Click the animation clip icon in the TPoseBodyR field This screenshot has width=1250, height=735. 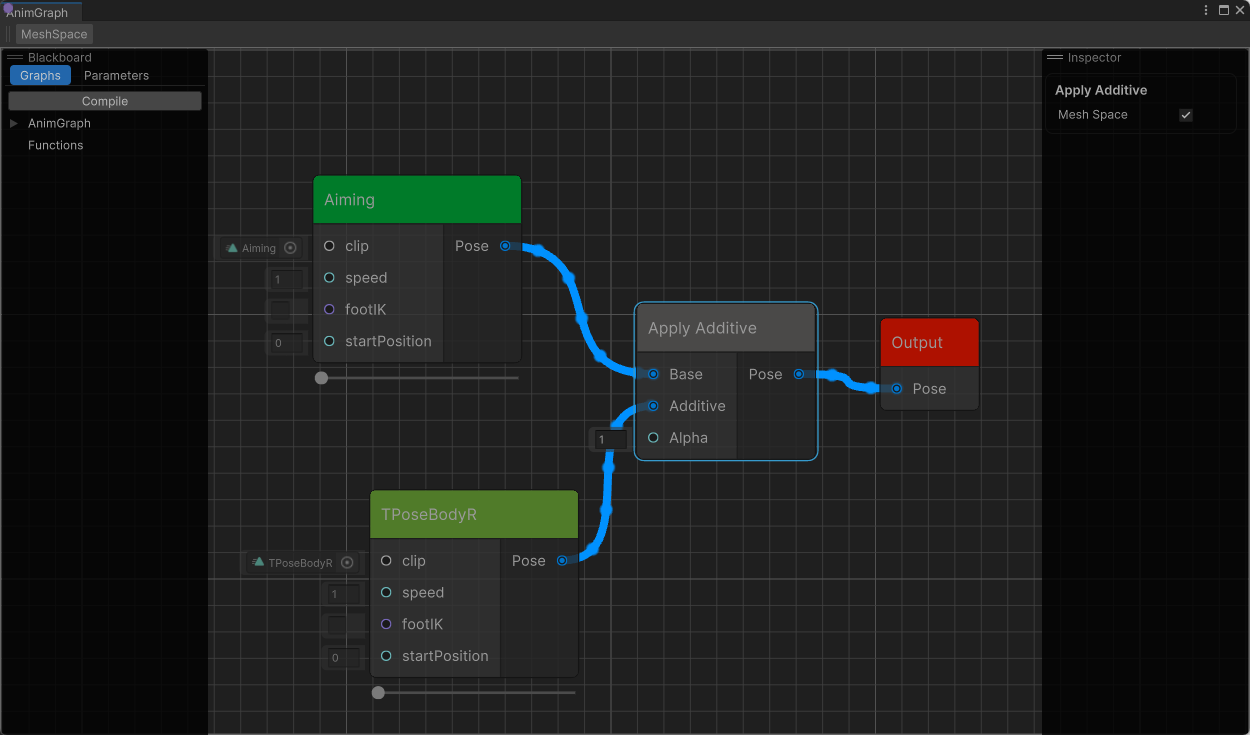click(x=259, y=563)
